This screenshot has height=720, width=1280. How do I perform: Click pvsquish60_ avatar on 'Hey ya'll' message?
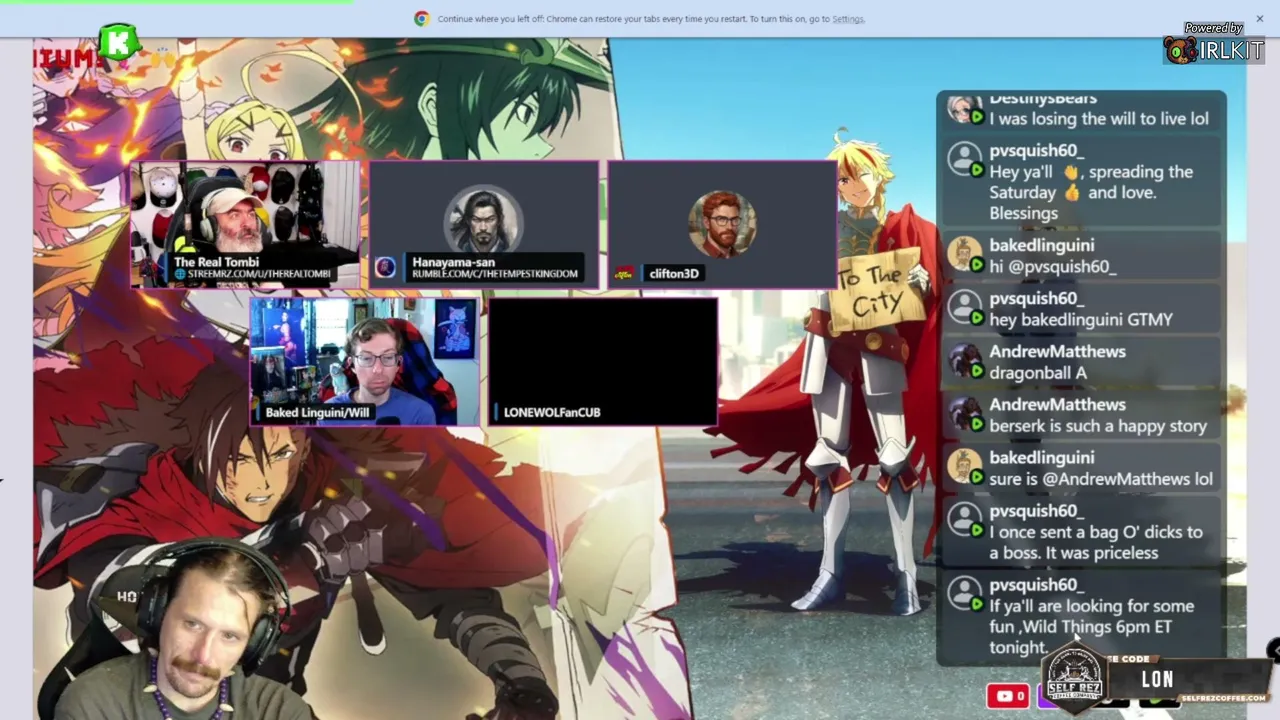coord(965,158)
